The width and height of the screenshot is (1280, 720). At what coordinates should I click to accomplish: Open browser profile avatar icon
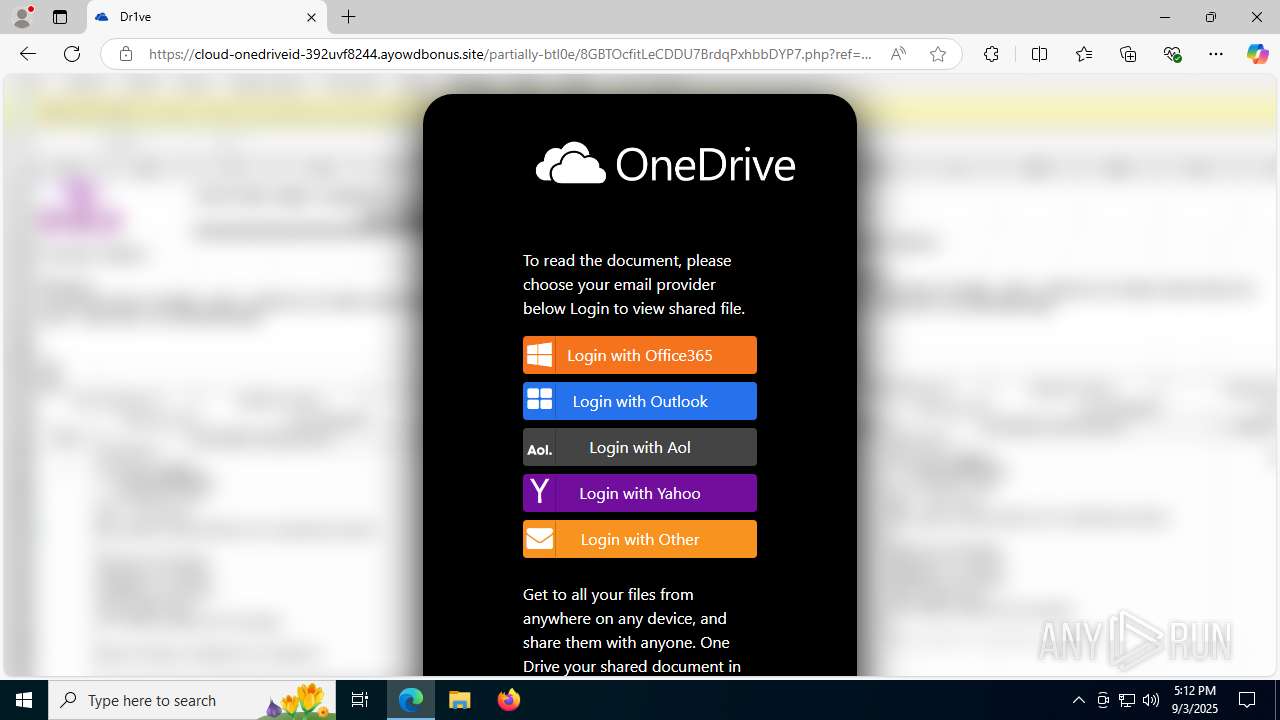[x=22, y=17]
